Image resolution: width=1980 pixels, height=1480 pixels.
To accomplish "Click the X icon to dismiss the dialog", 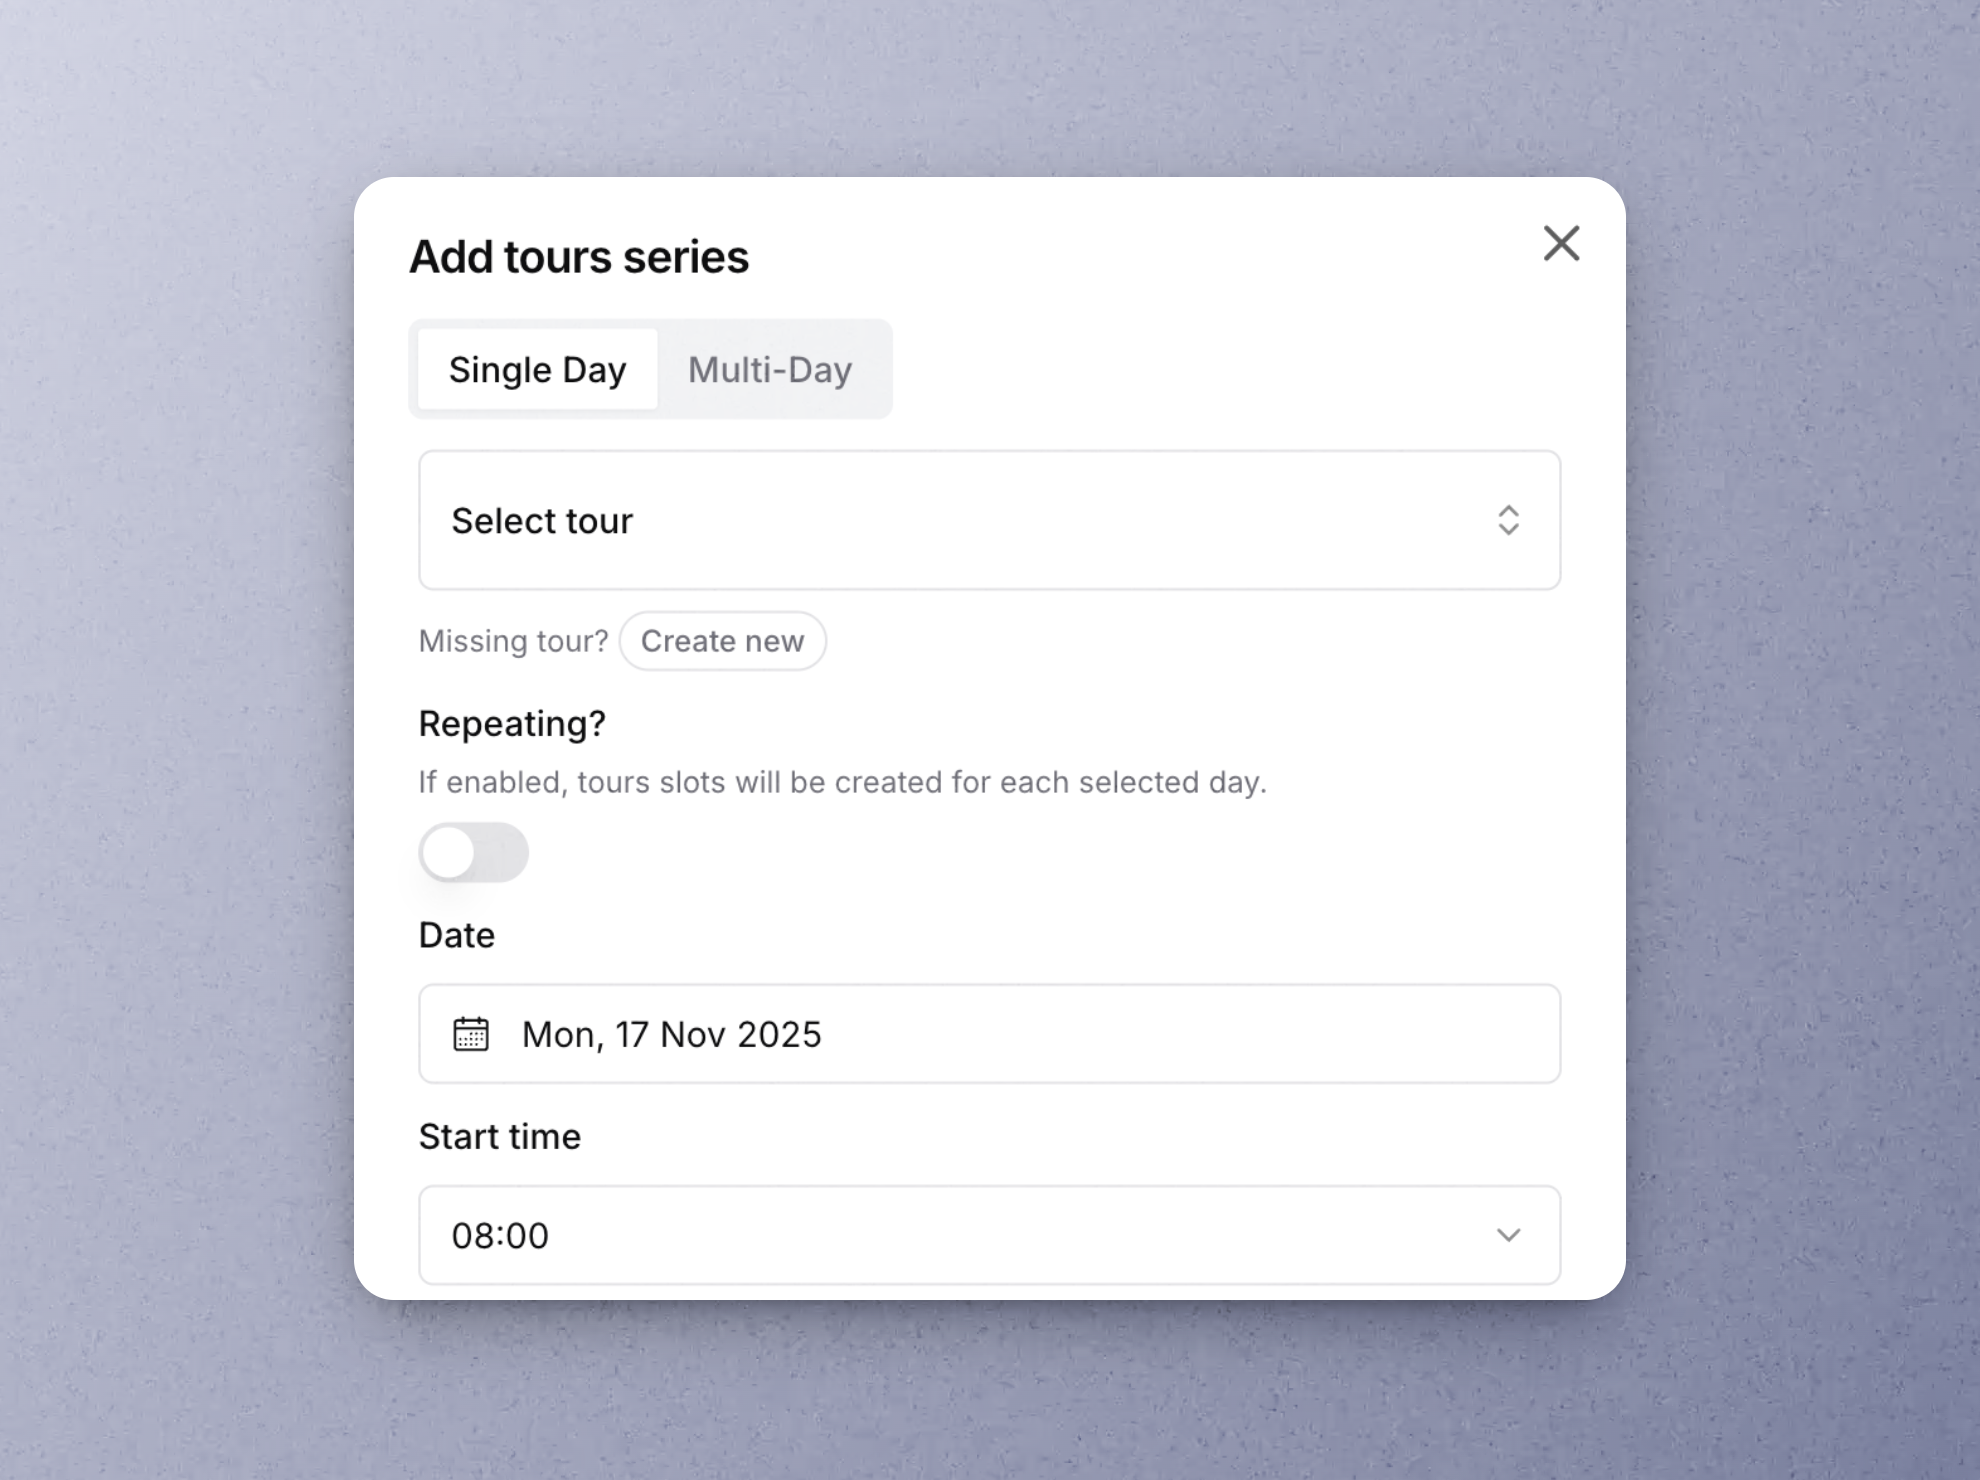I will (x=1561, y=243).
